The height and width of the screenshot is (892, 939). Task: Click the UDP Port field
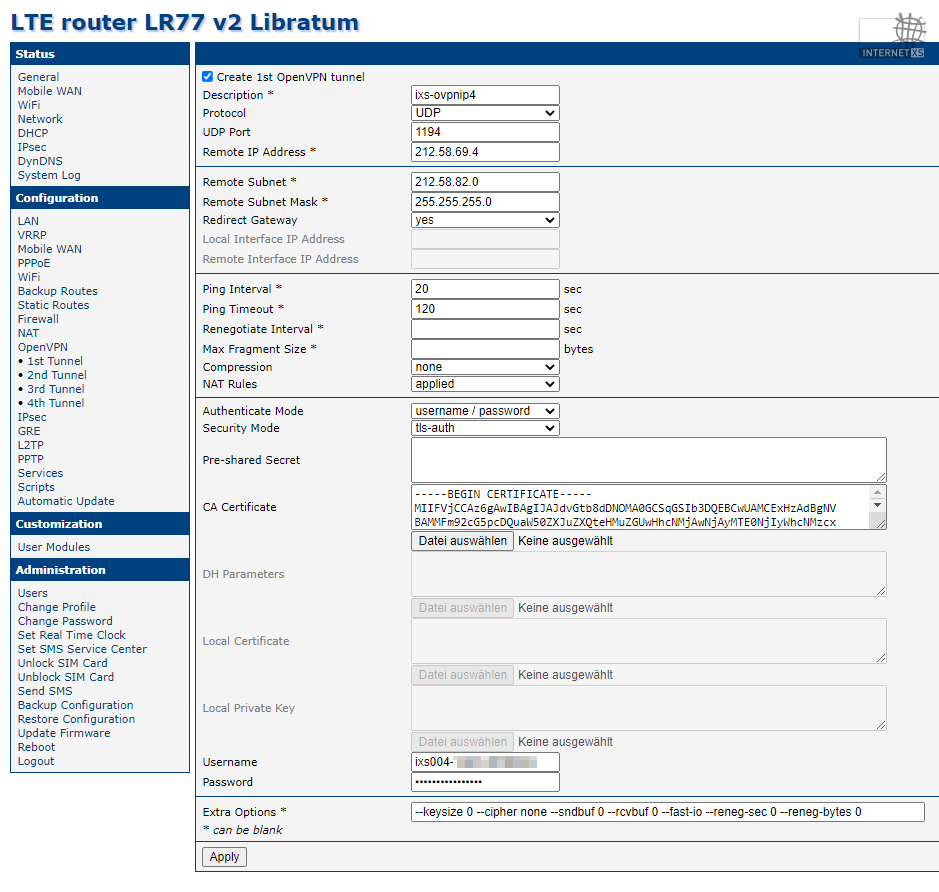(485, 132)
